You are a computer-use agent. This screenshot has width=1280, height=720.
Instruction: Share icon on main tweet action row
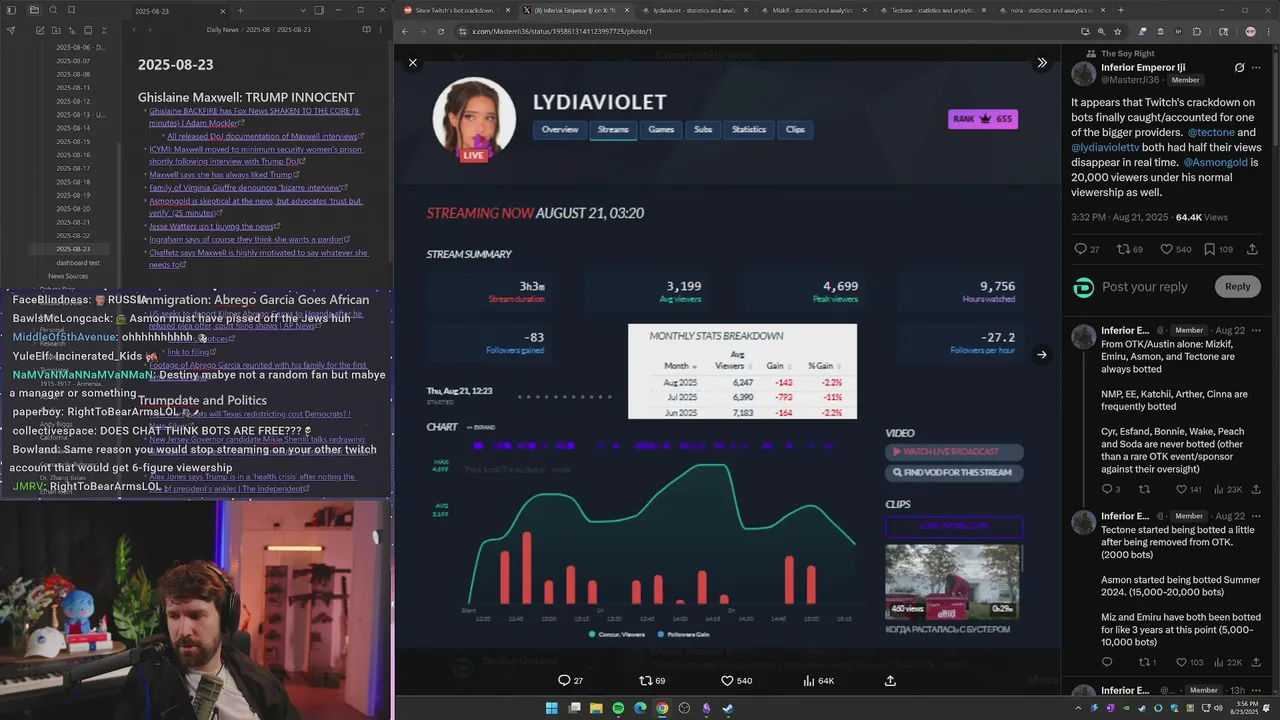pos(1252,249)
